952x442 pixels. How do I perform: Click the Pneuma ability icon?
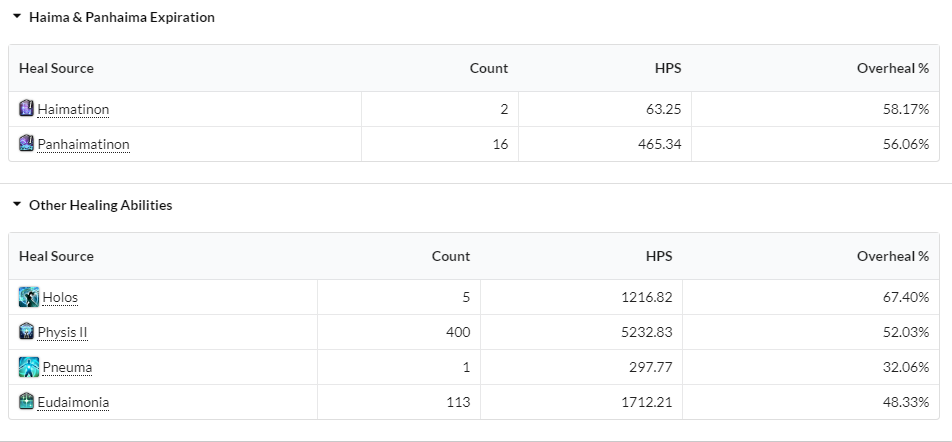[x=29, y=367]
